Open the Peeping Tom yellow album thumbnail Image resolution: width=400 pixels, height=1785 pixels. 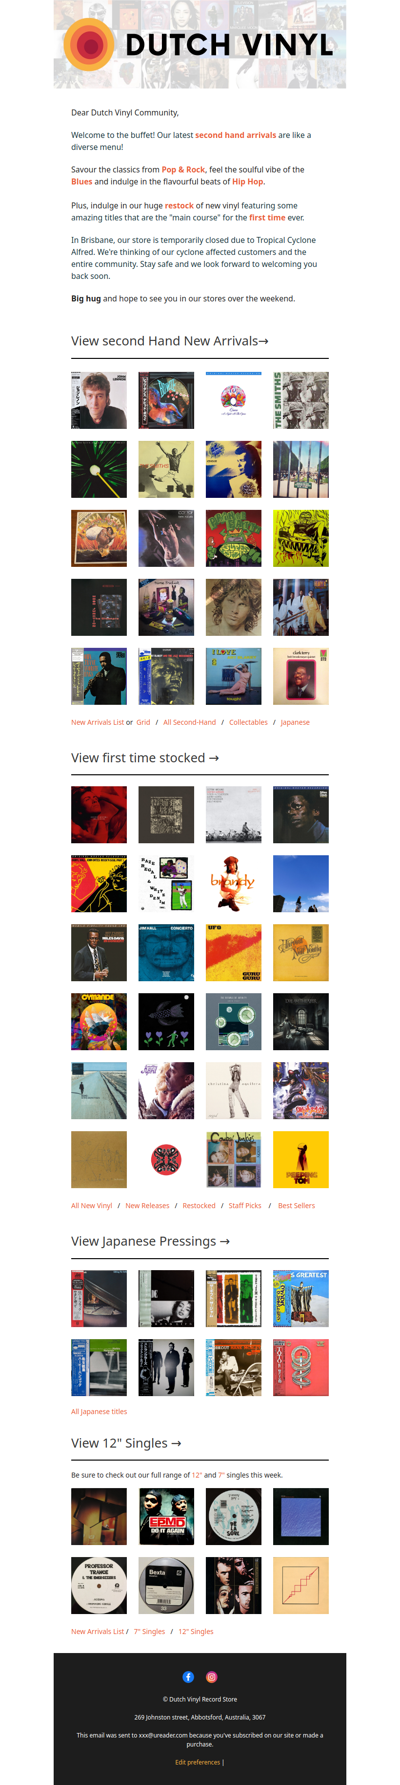[301, 1159]
